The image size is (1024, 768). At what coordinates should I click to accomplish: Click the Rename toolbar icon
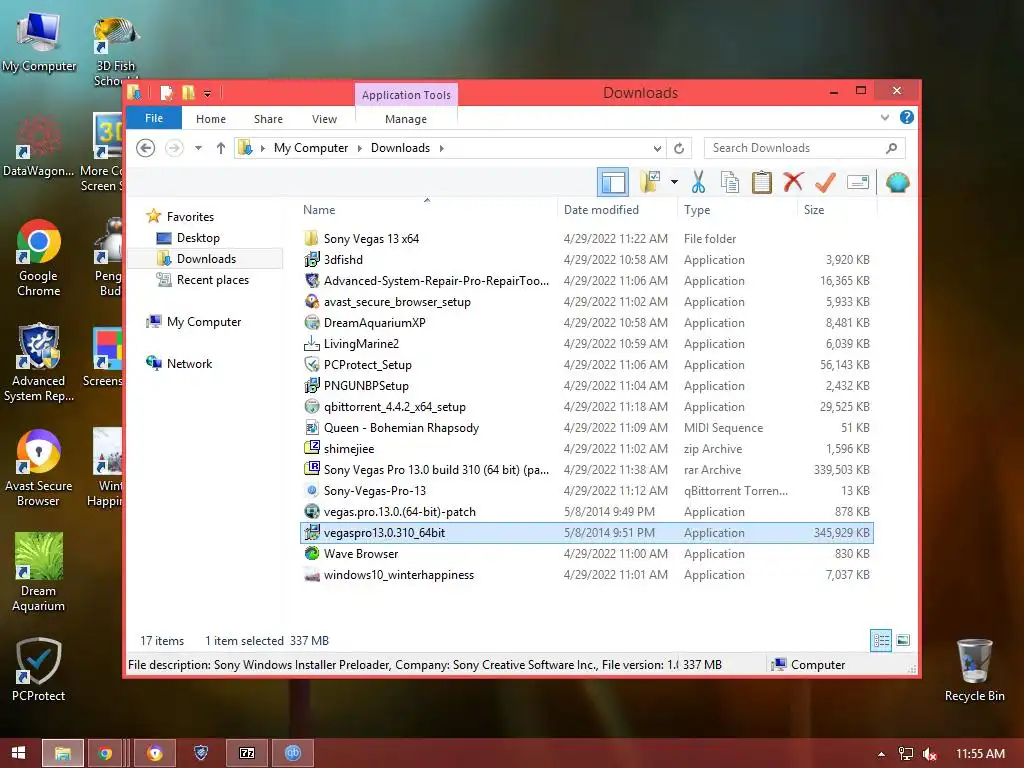pos(857,182)
